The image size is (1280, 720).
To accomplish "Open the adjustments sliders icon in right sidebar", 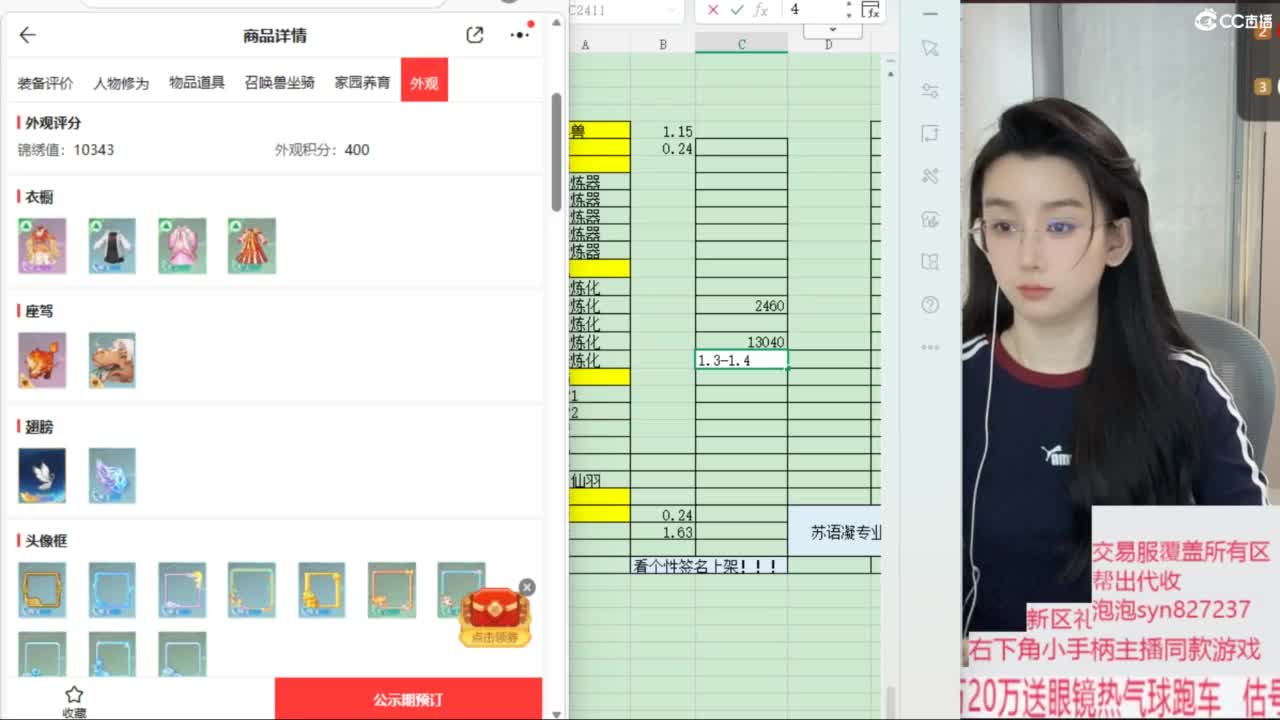I will point(930,90).
